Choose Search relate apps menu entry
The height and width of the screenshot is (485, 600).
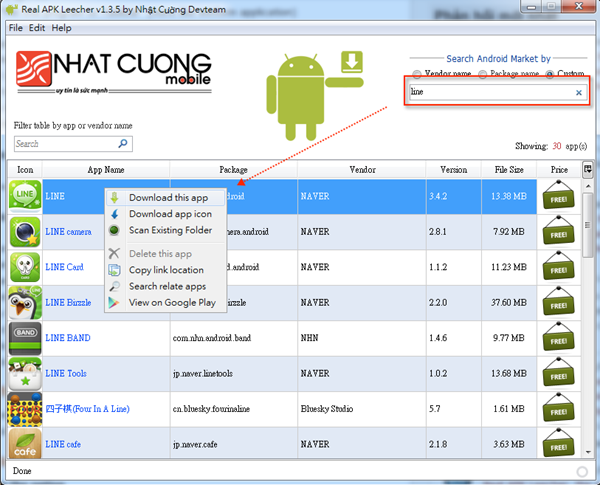165,286
